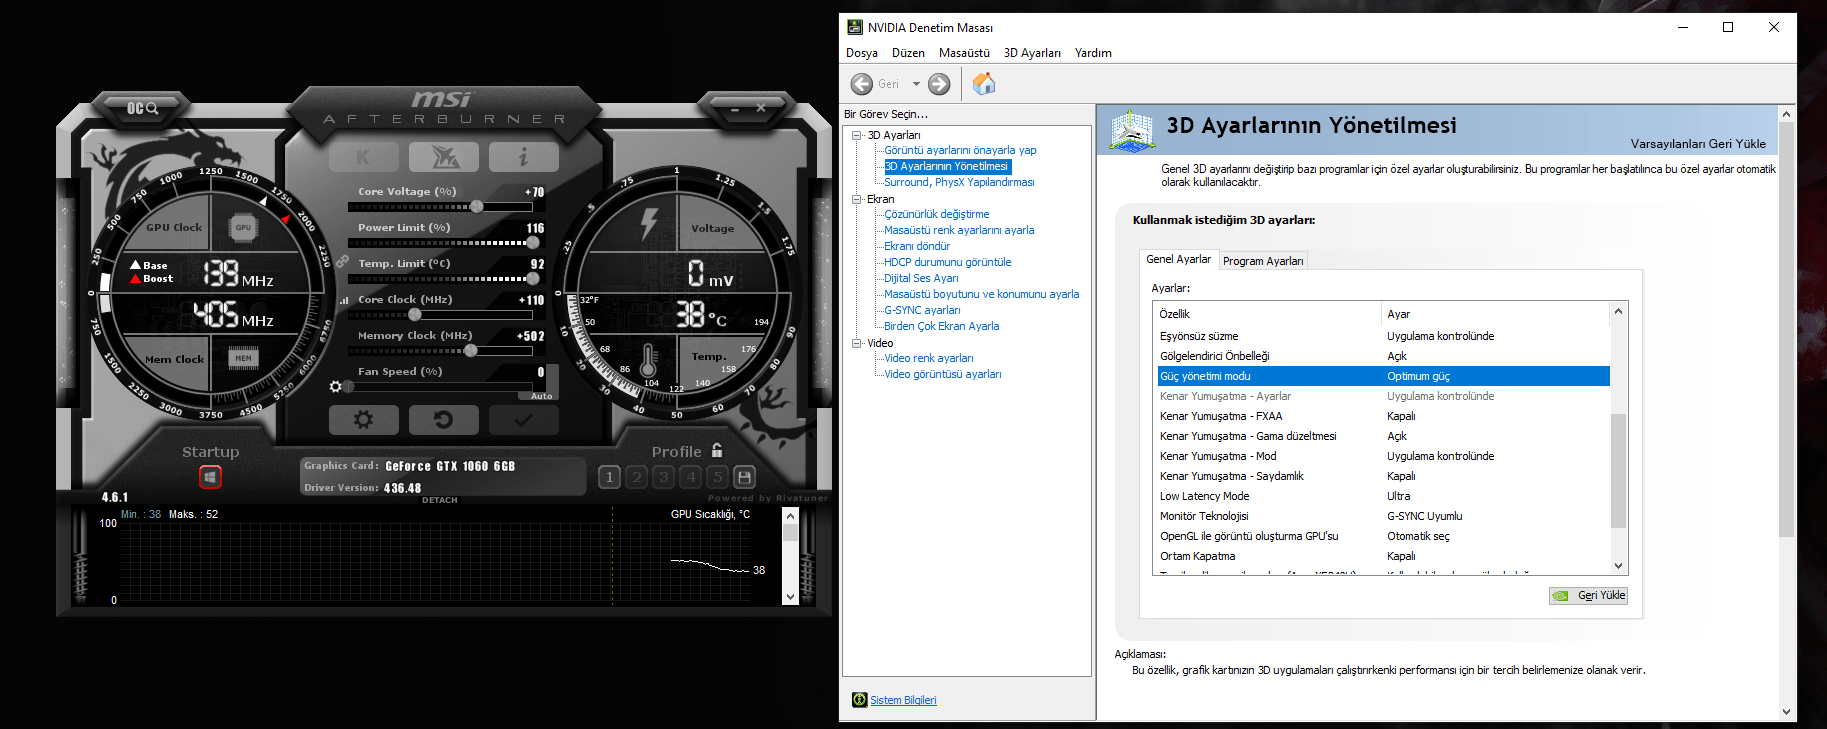This screenshot has height=729, width=1827.
Task: Click the fan speed gear icon
Action: tap(336, 386)
